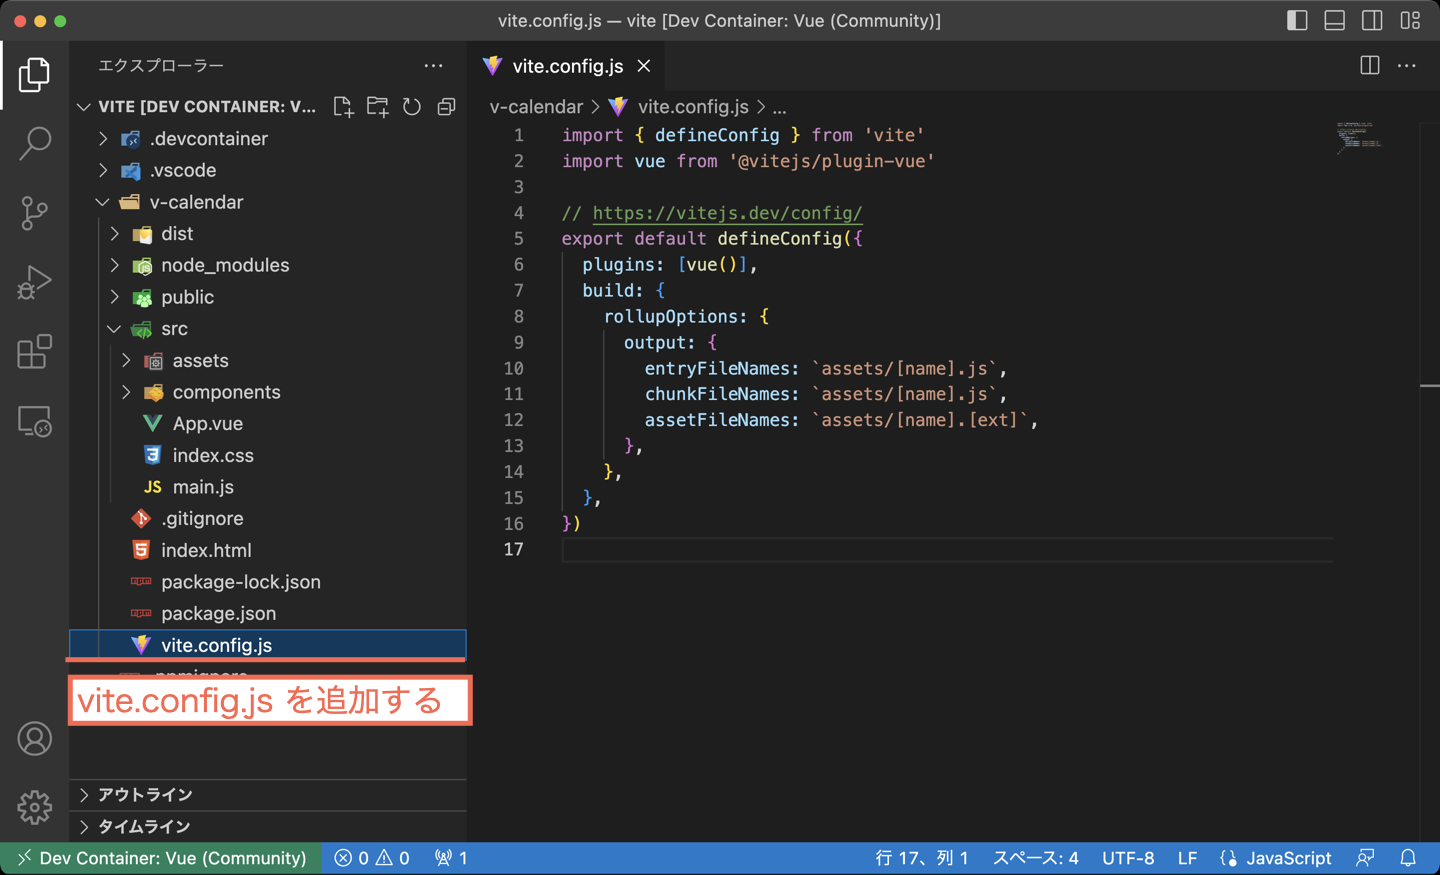Open the Source Control view
1440x875 pixels.
point(34,213)
